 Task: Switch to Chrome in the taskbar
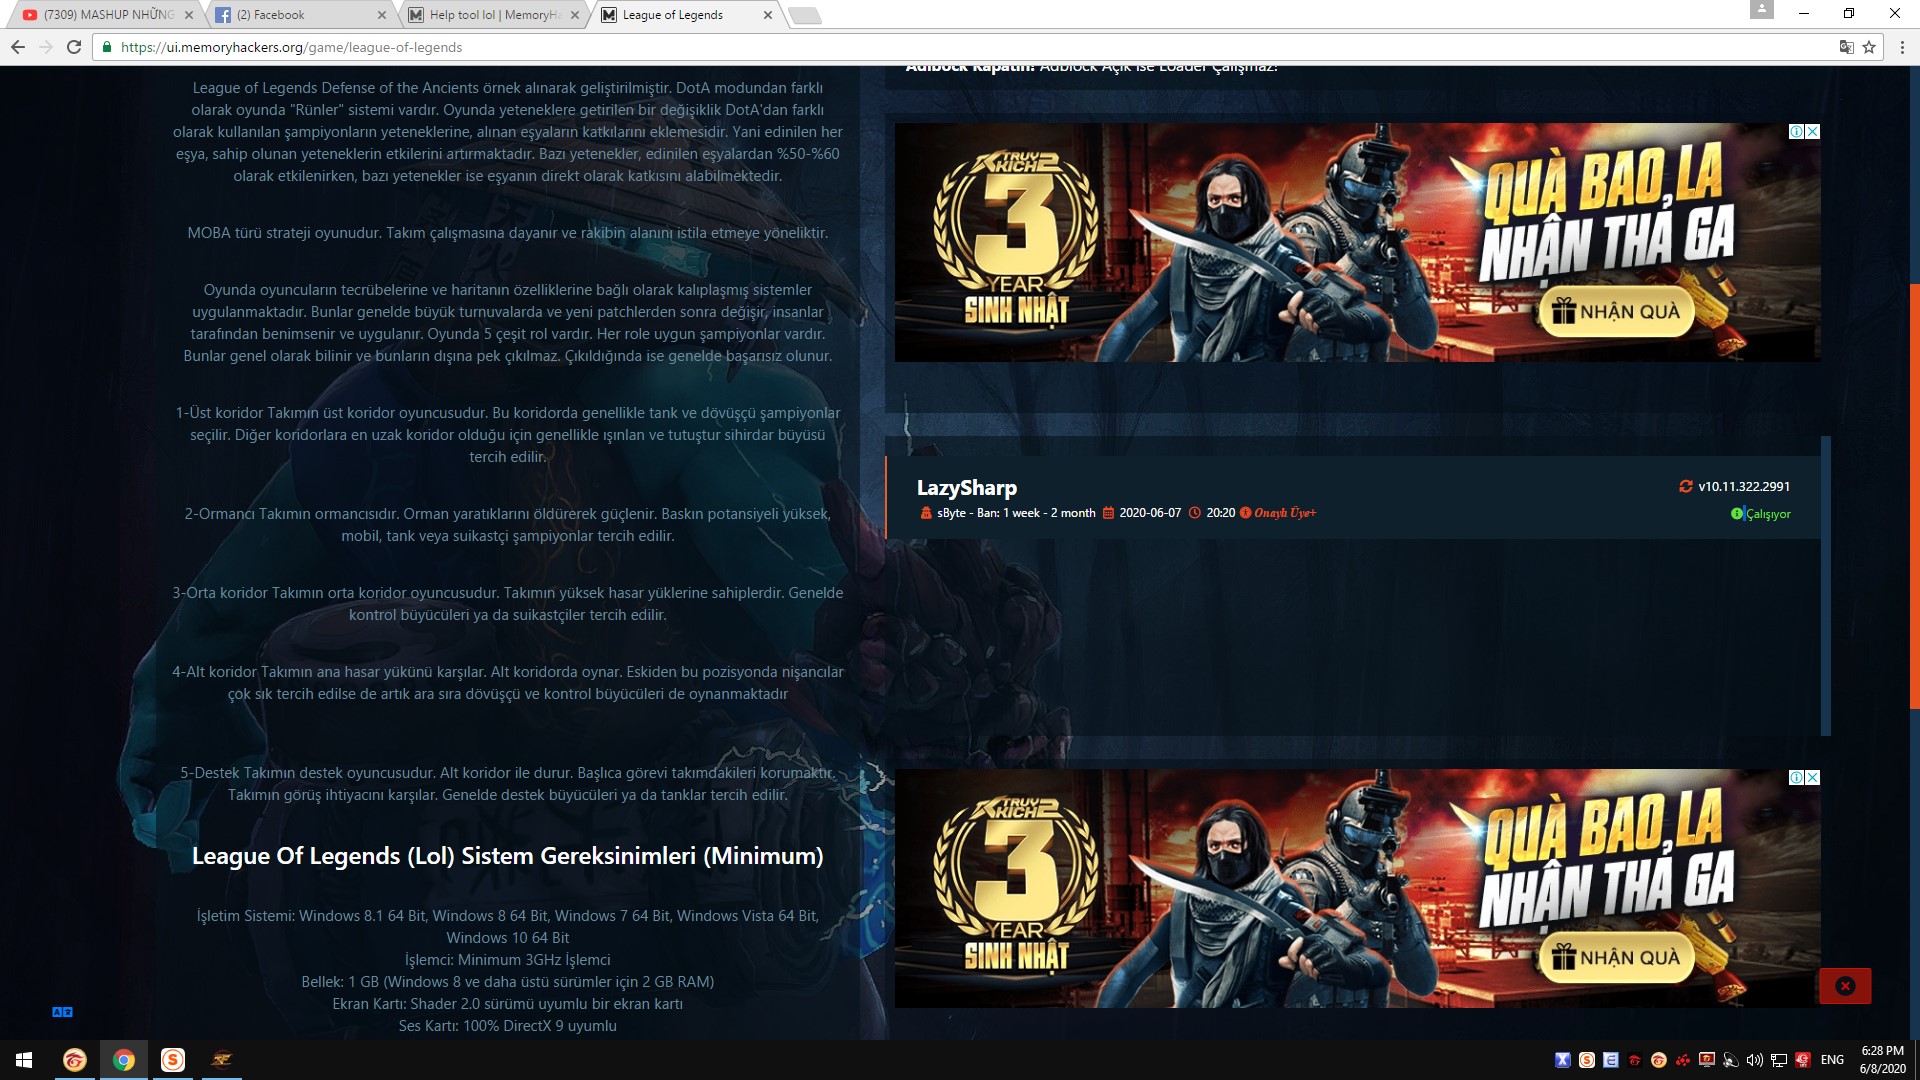tap(124, 1060)
